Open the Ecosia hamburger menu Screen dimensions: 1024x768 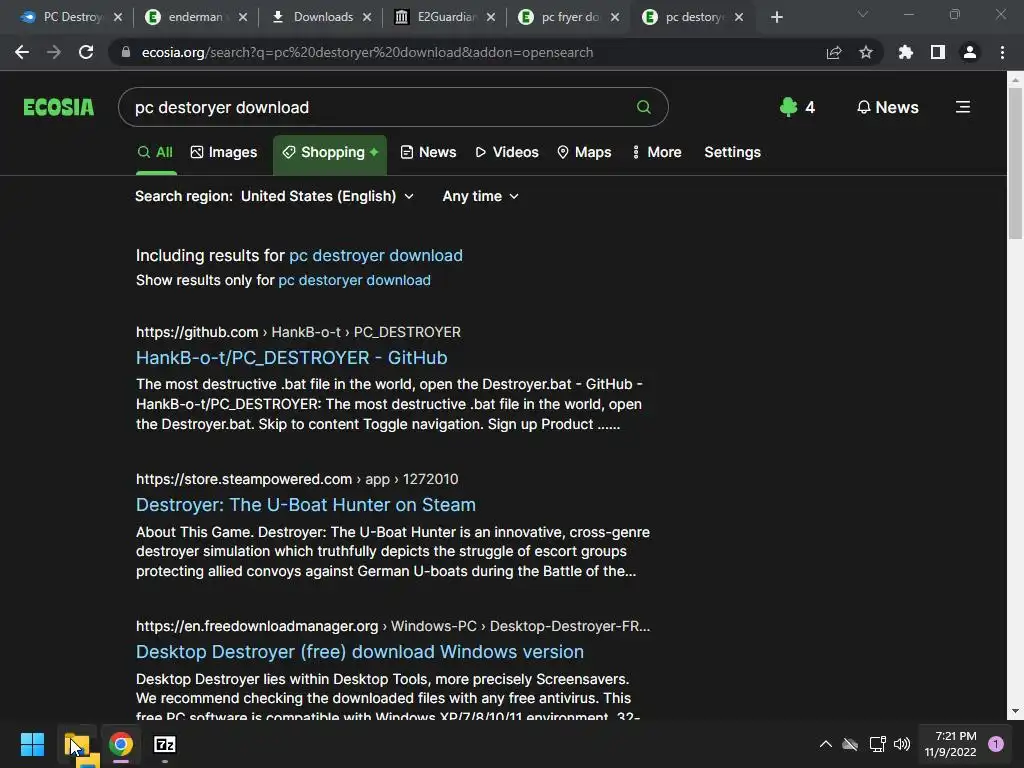(963, 107)
